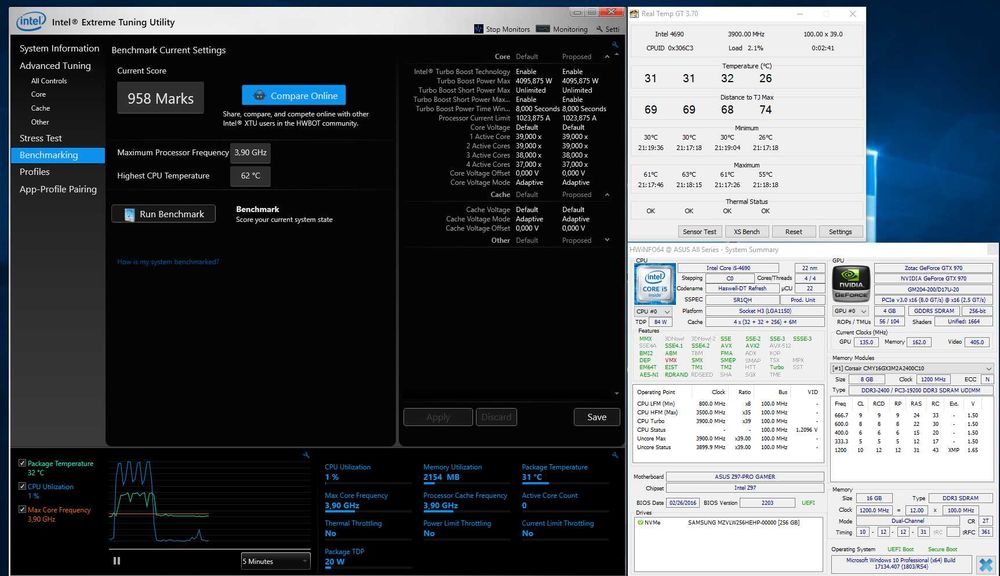Select Core under Advanced Tuning

point(38,94)
